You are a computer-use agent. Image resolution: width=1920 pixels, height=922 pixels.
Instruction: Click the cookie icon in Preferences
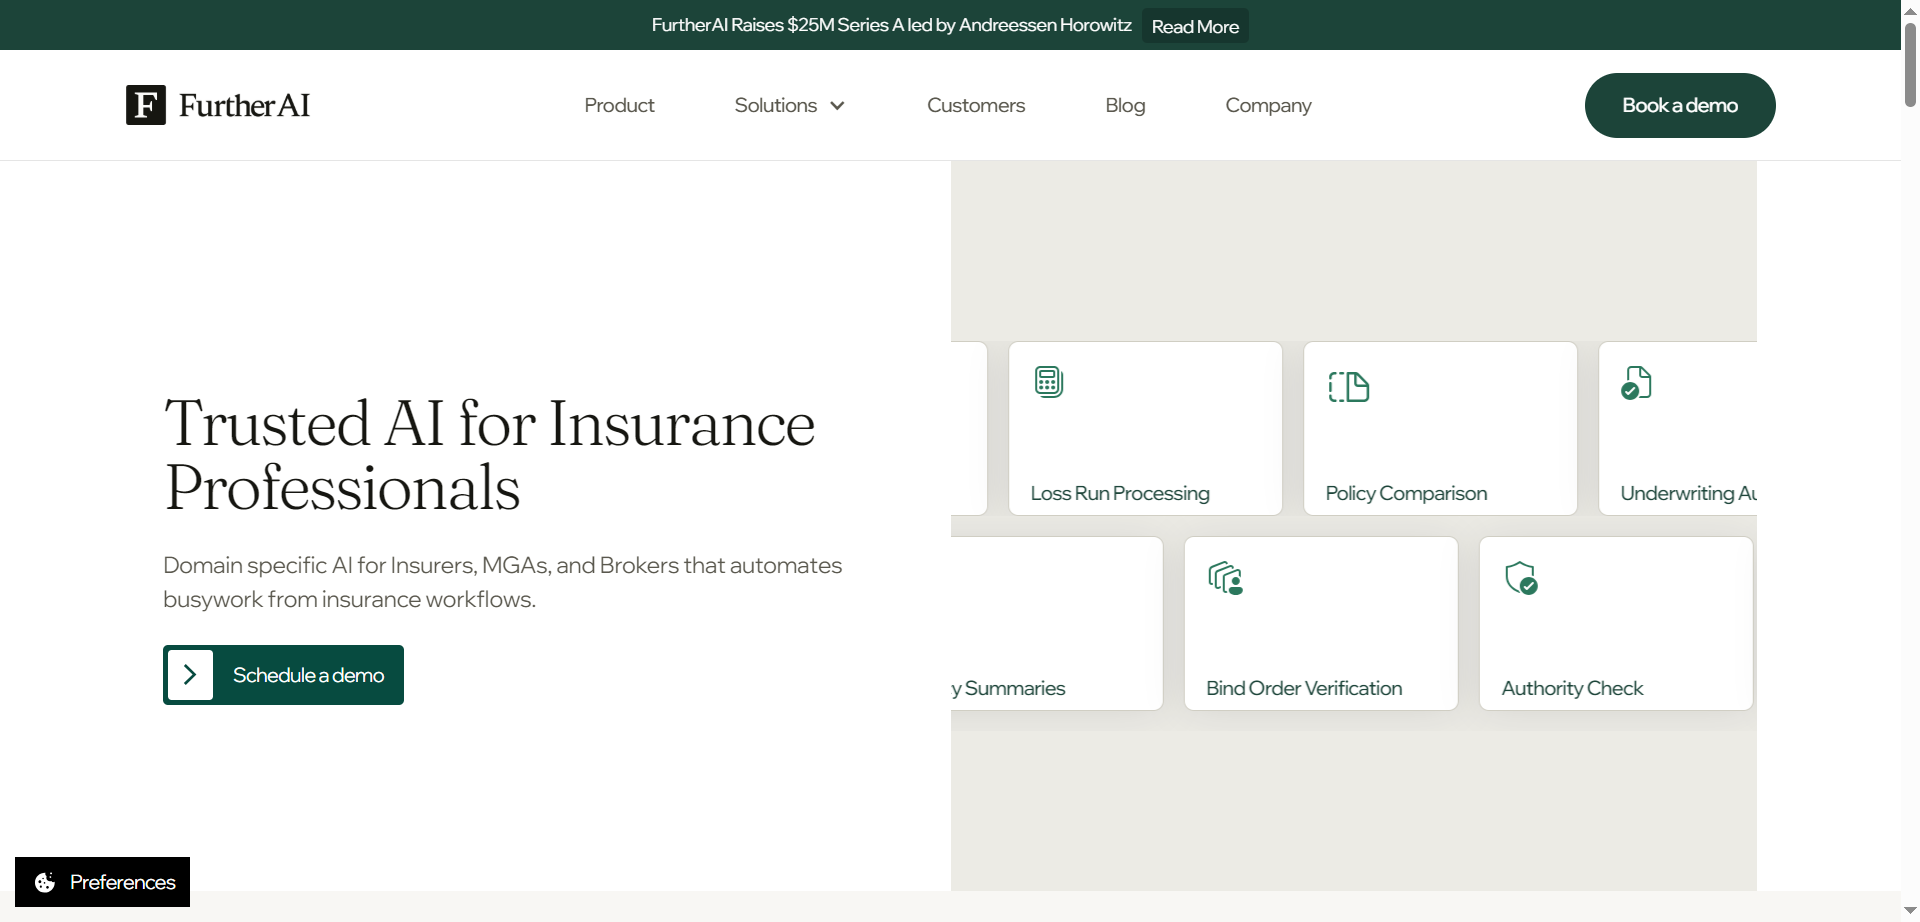point(45,882)
